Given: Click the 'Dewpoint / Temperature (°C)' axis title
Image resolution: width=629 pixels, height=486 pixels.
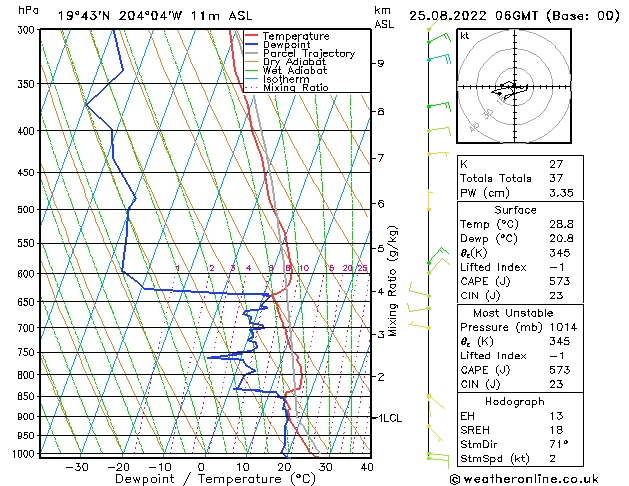Looking at the screenshot, I should pos(215,479).
